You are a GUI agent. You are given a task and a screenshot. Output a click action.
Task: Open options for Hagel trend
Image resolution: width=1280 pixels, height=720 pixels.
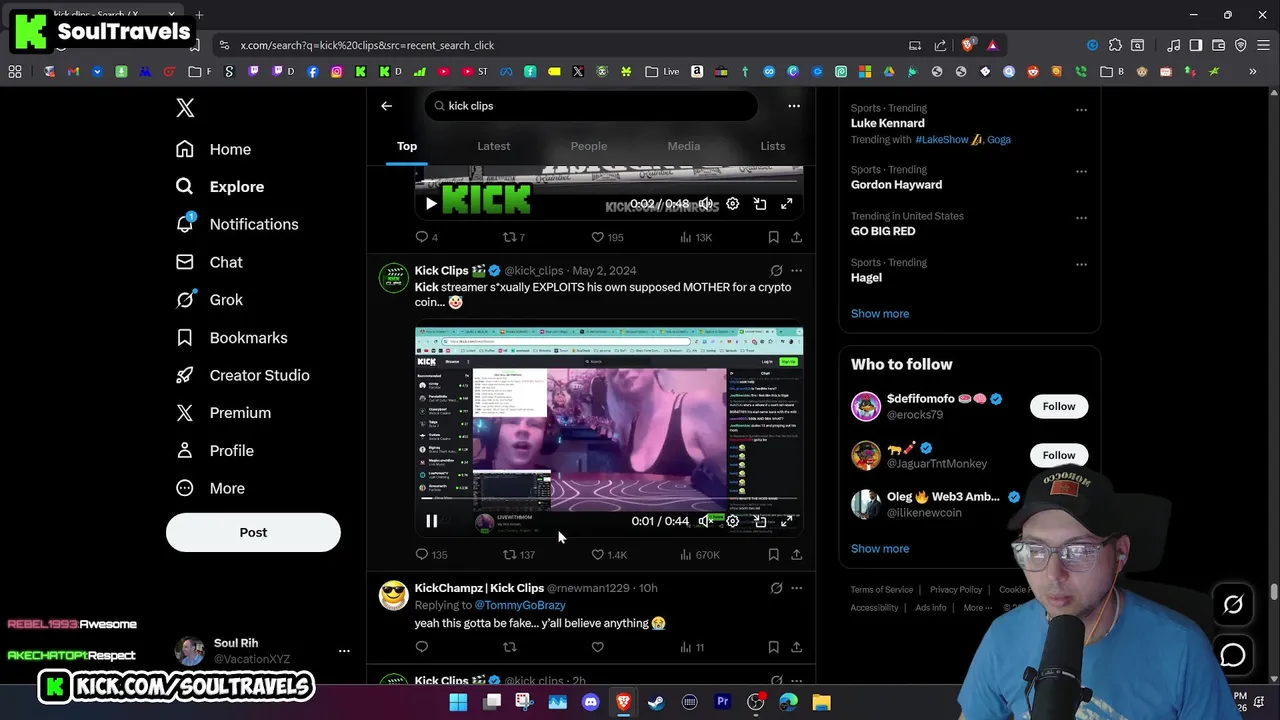point(1081,264)
